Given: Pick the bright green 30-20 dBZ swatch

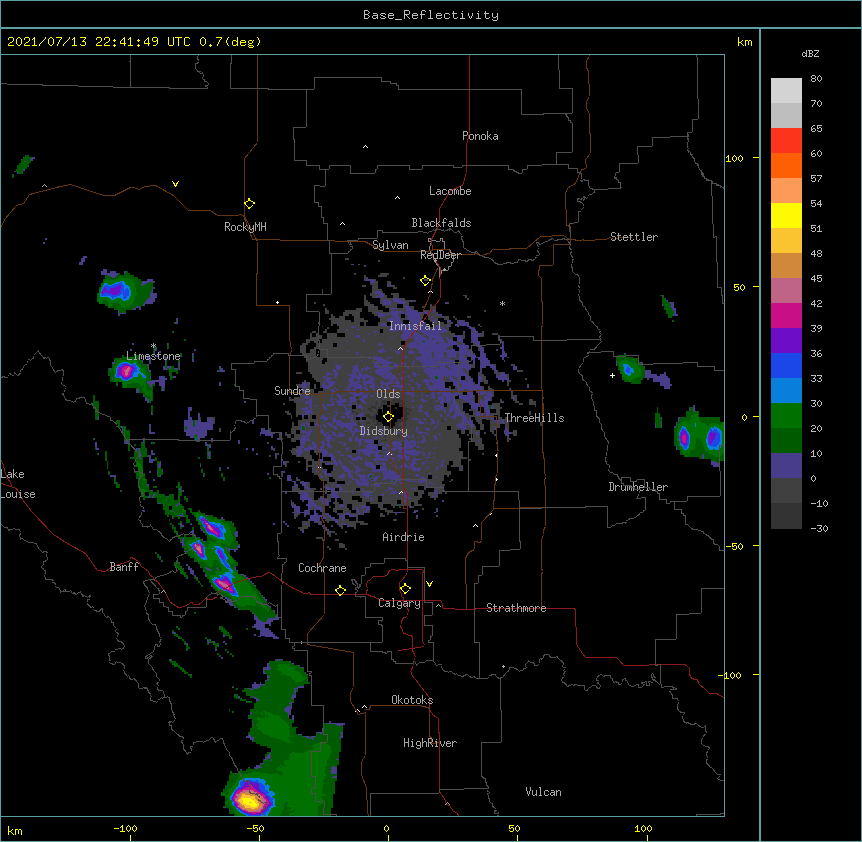Looking at the screenshot, I should point(786,416).
